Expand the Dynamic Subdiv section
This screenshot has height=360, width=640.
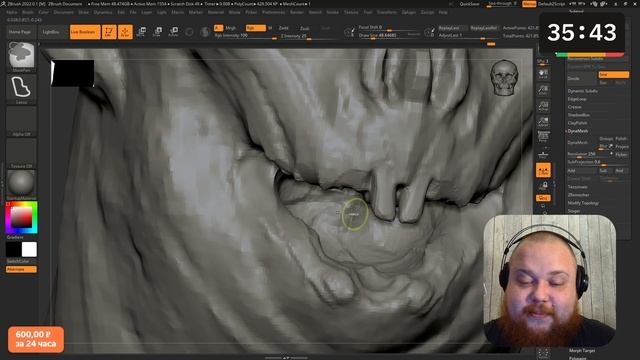582,91
